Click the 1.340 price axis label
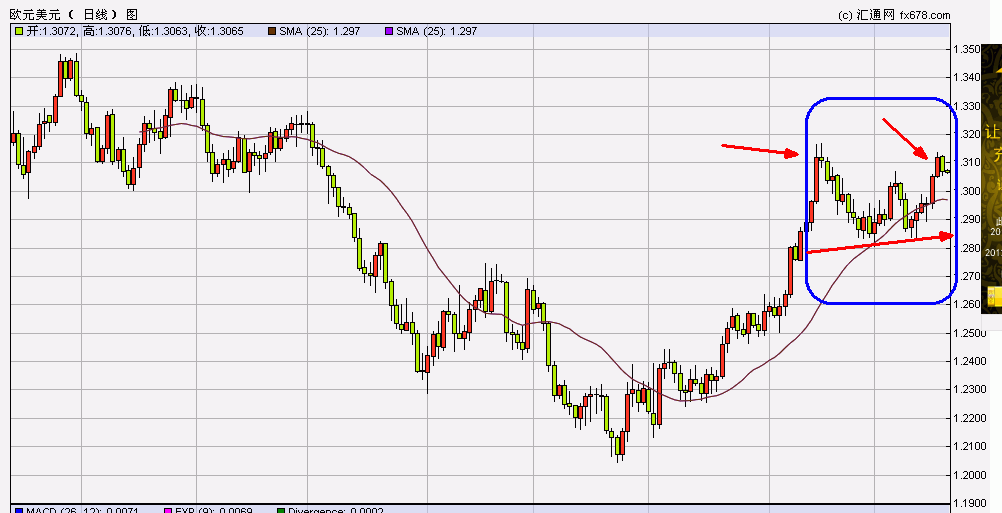1002x513 pixels. click(x=966, y=77)
